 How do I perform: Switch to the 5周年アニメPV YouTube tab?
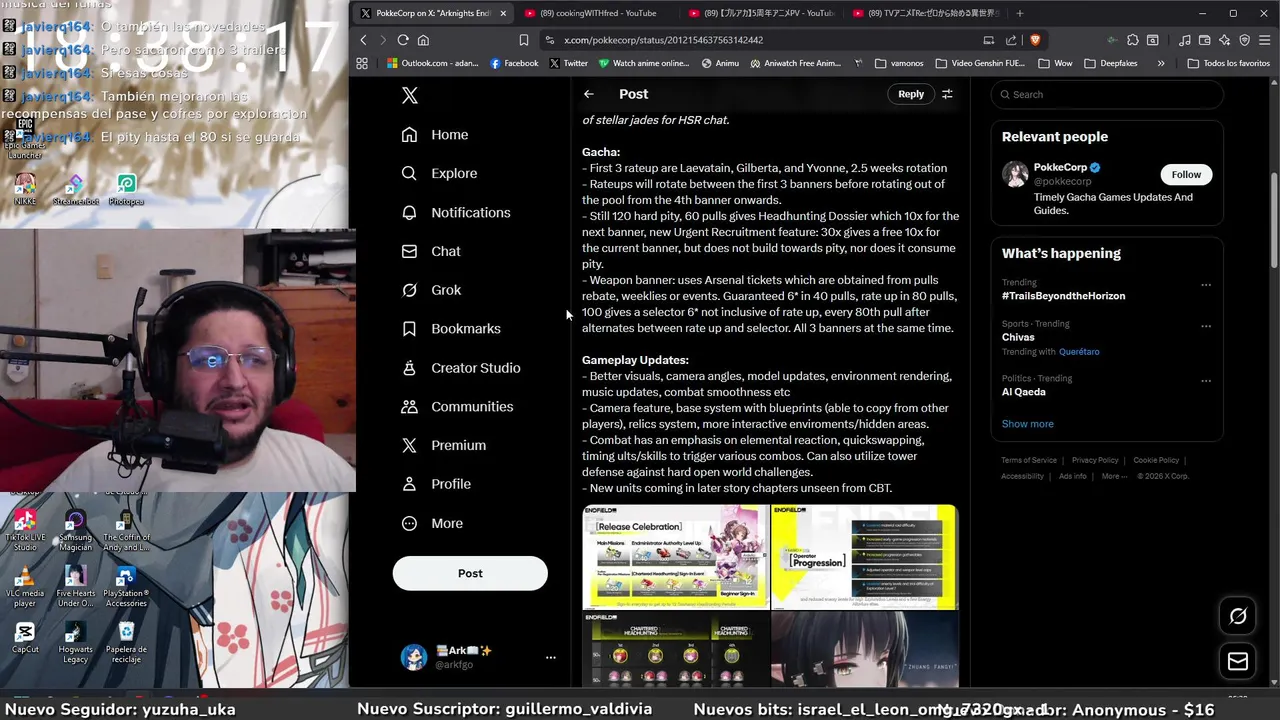click(760, 13)
